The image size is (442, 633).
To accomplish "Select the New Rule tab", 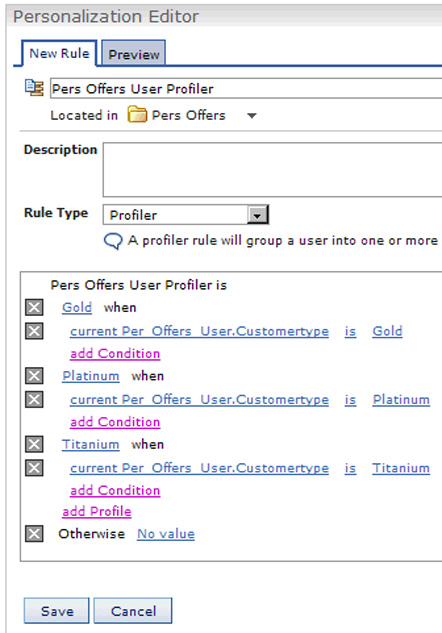I will pos(59,53).
